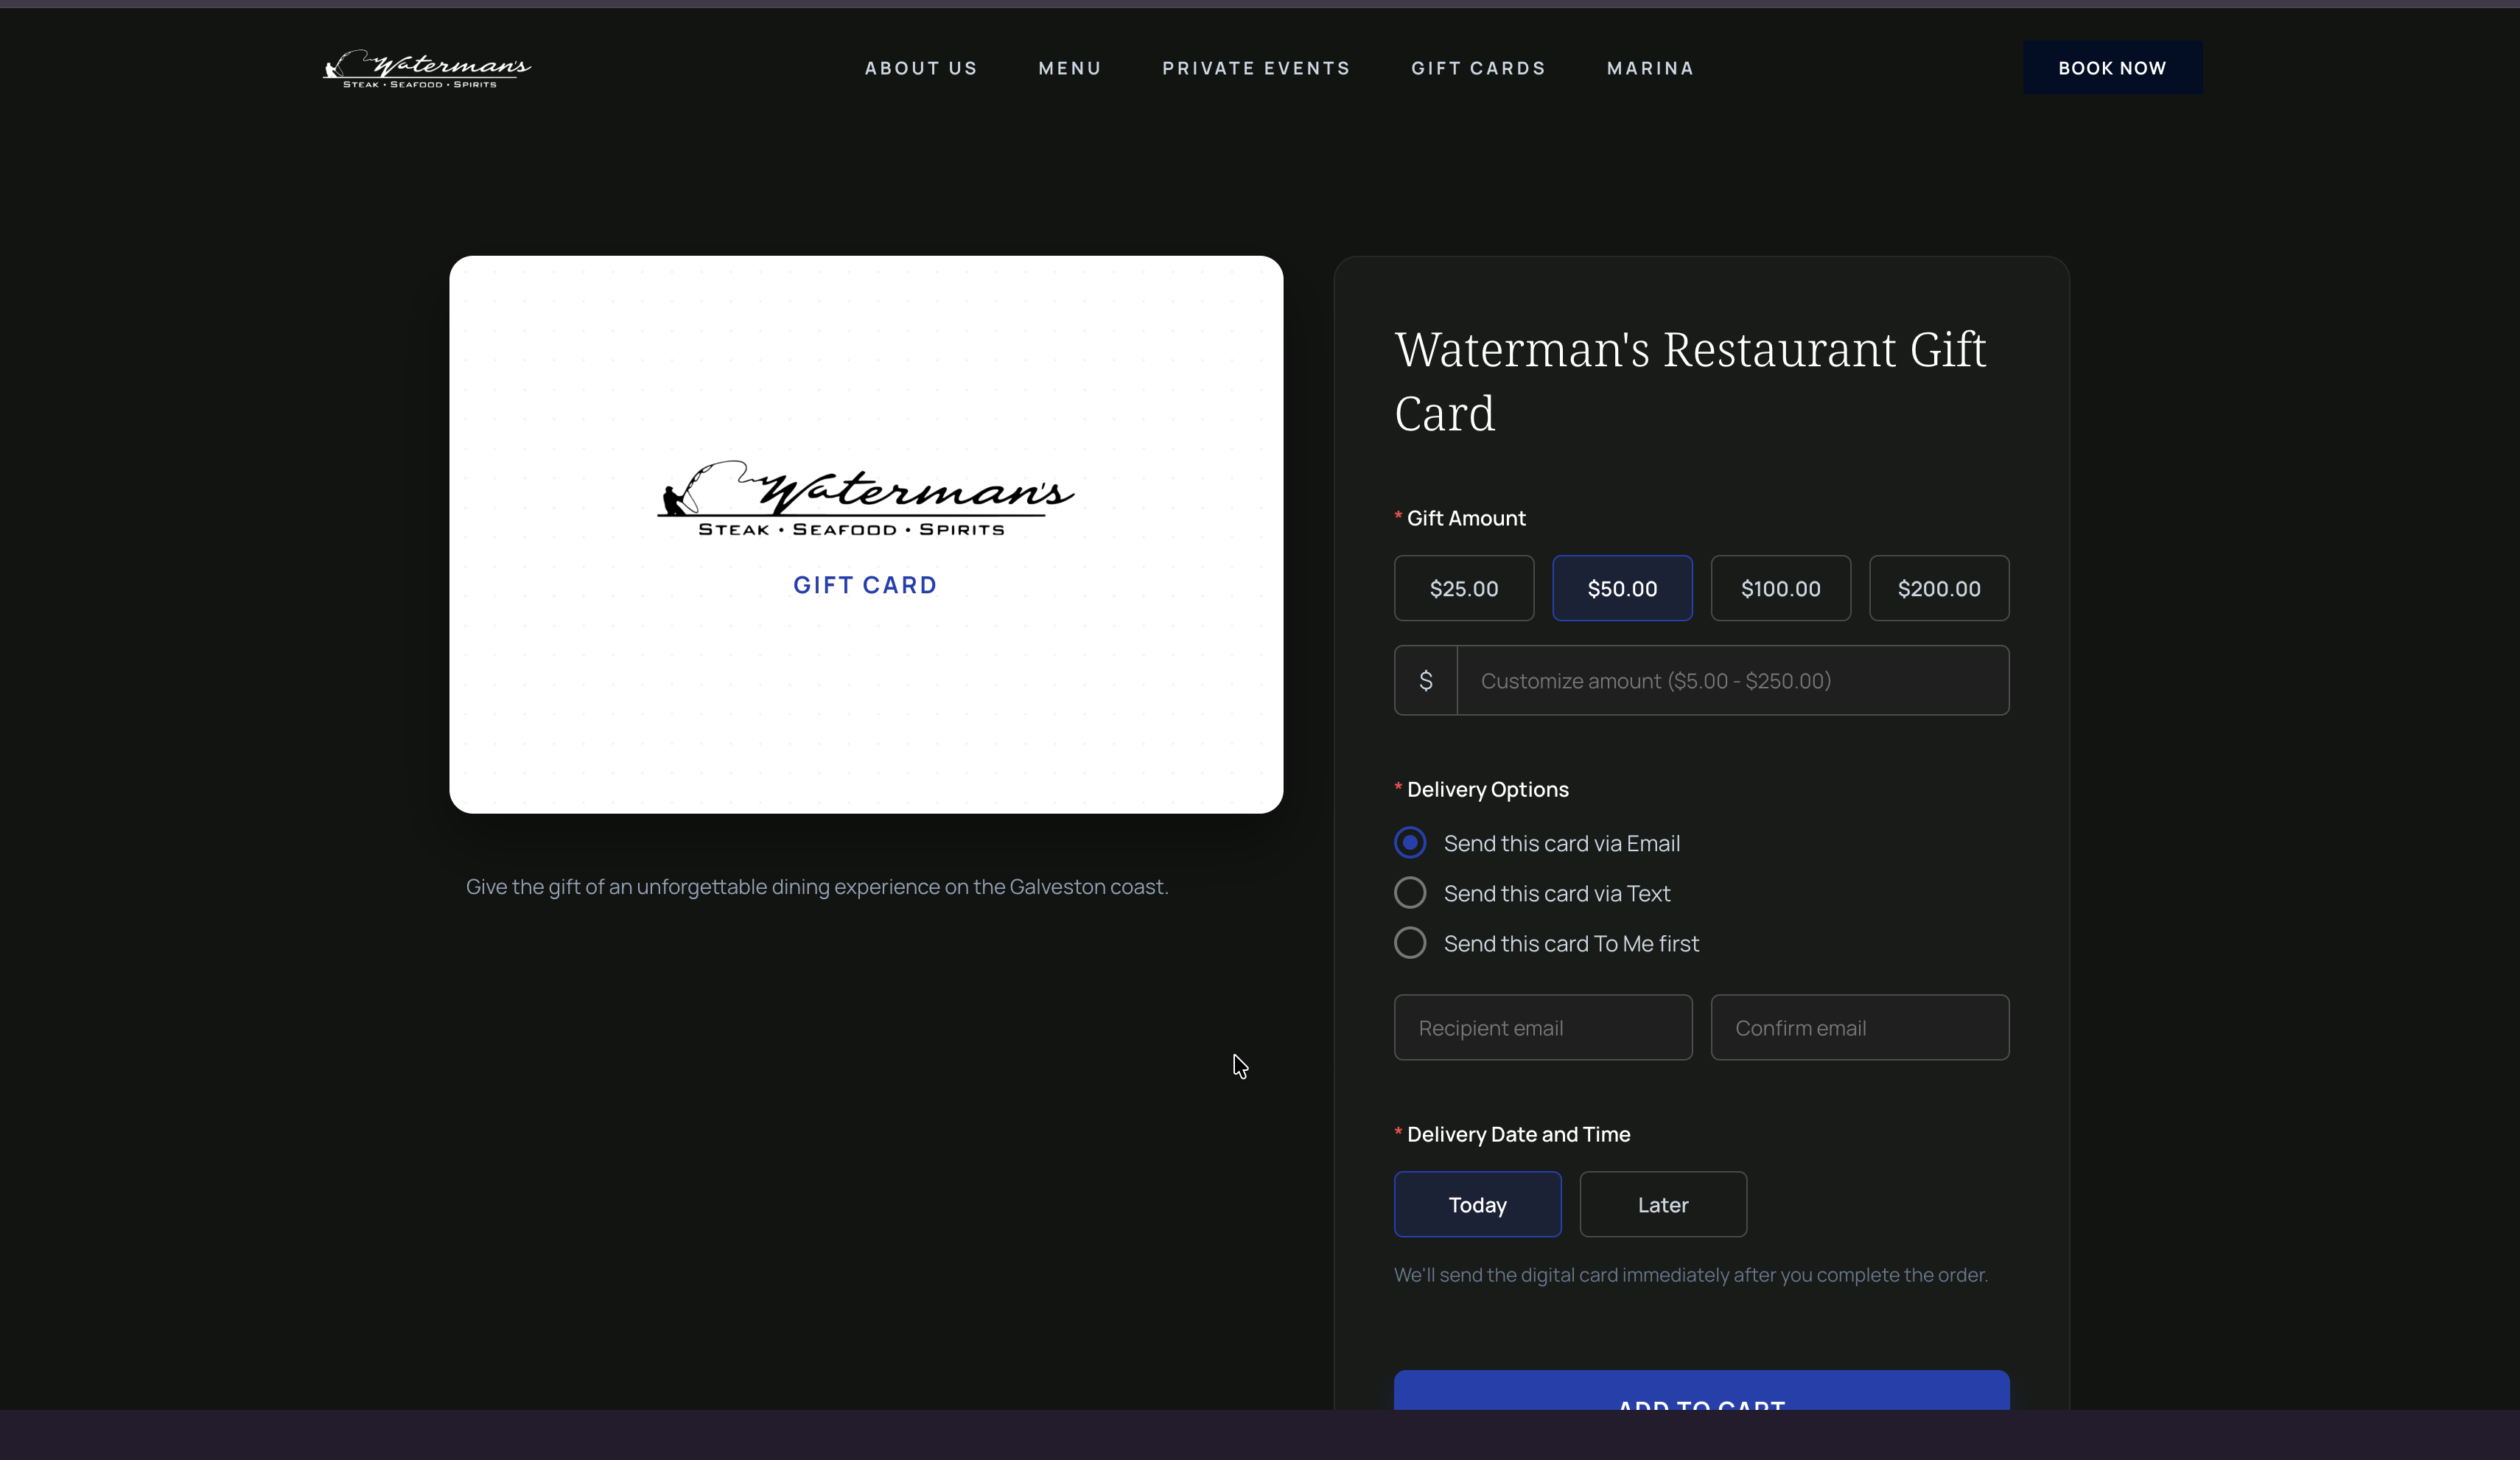
Task: Choose Later delivery option
Action: pos(1663,1204)
